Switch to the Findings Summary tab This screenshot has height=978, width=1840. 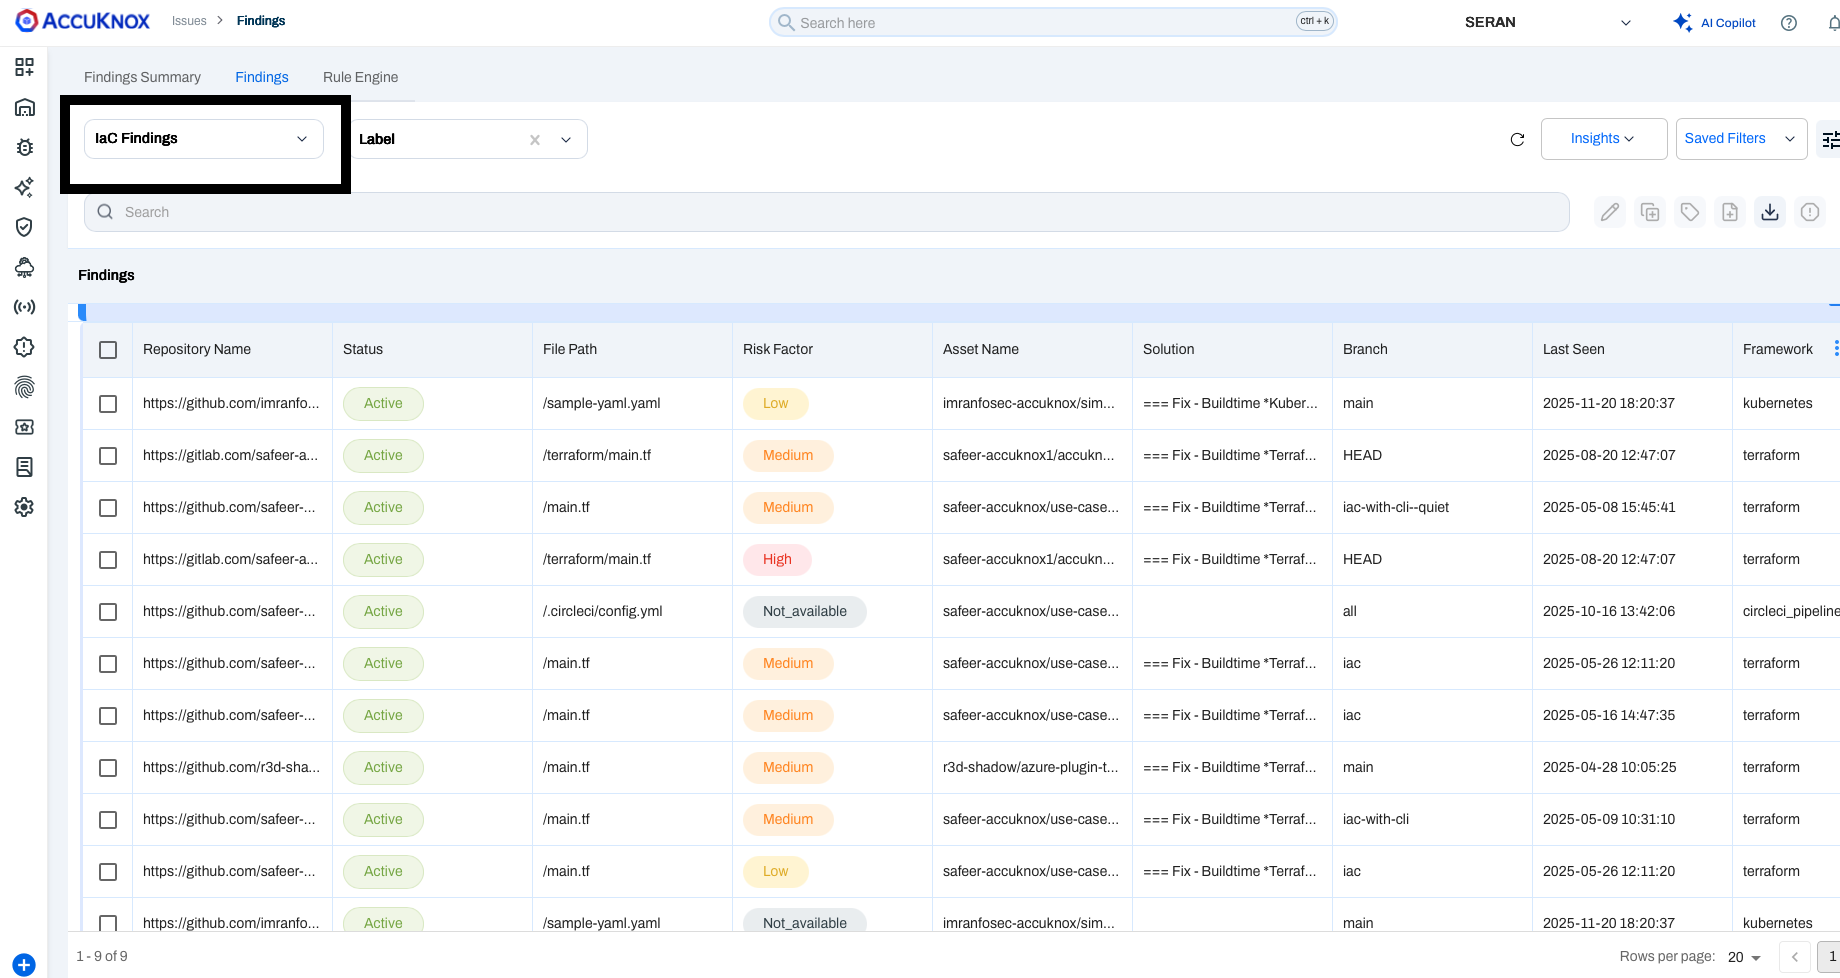click(x=142, y=77)
